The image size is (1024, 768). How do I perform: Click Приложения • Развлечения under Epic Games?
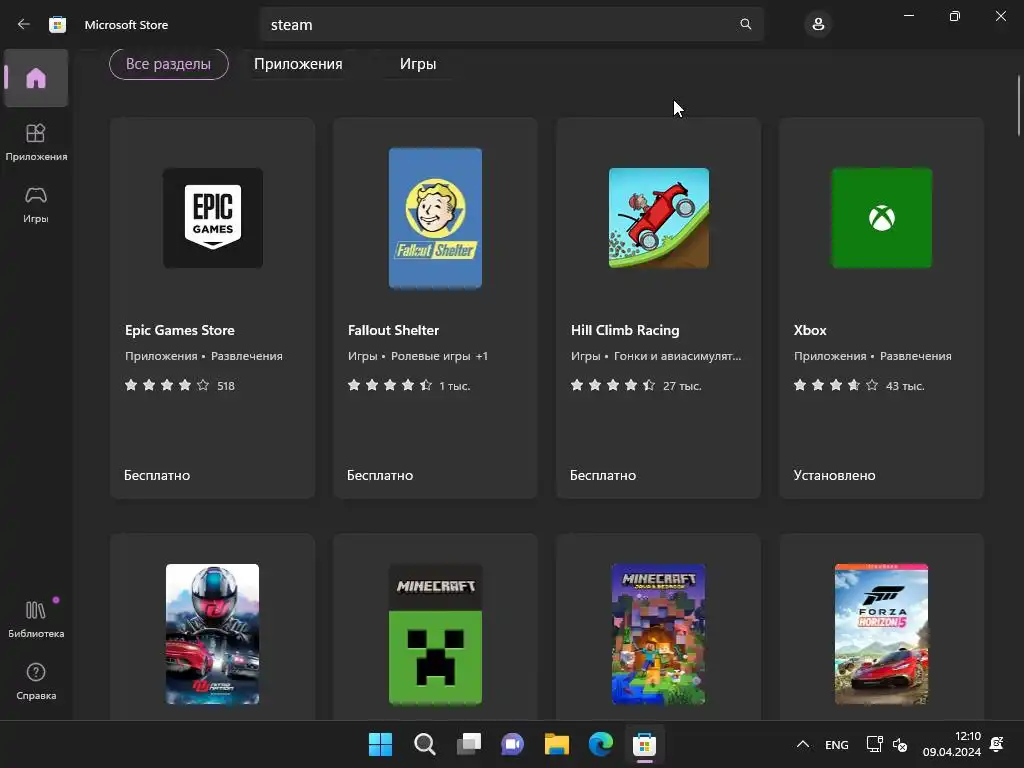[x=204, y=356]
